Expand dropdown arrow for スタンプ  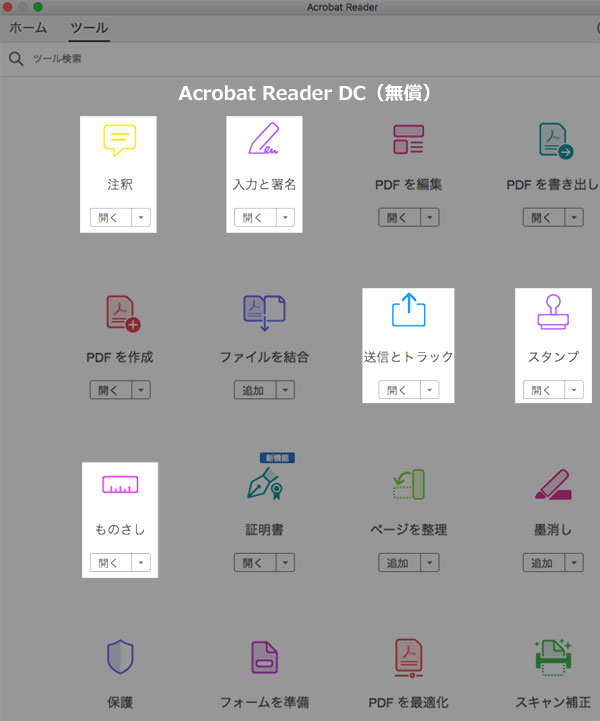point(574,390)
